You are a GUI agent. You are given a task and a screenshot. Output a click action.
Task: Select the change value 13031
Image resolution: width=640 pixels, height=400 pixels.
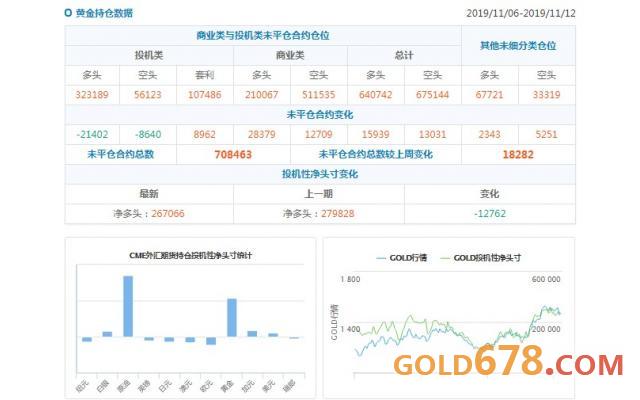[432, 134]
